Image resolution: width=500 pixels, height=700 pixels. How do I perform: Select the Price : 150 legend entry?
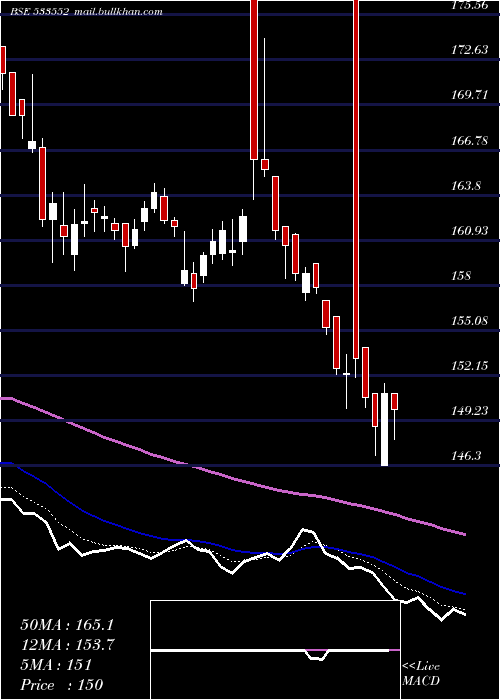tap(62, 685)
